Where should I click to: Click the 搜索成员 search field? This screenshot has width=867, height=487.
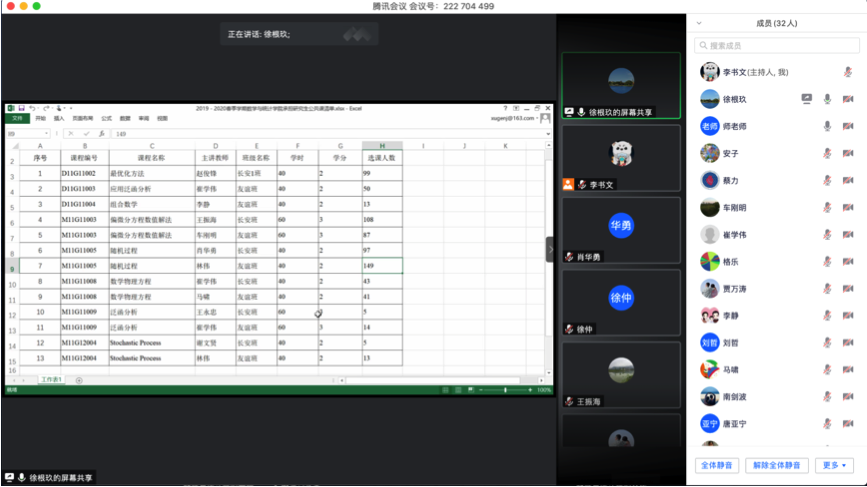[778, 45]
